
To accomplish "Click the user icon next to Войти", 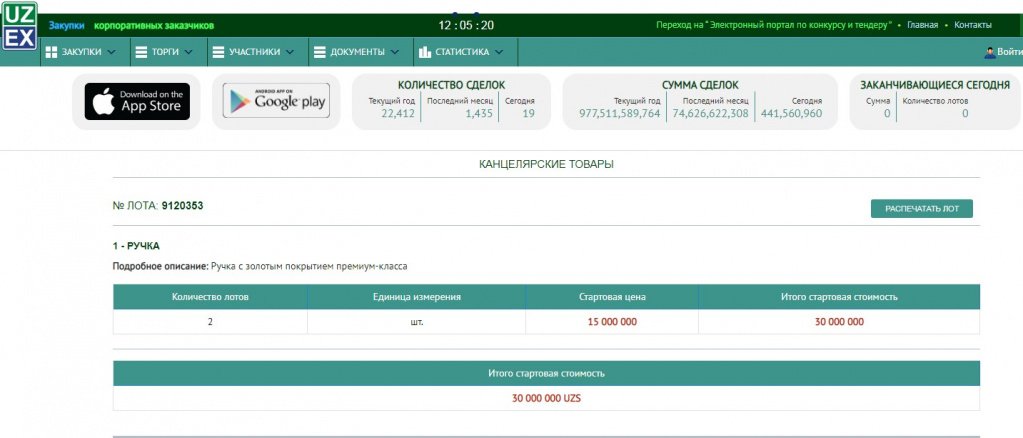I will pyautogui.click(x=989, y=52).
